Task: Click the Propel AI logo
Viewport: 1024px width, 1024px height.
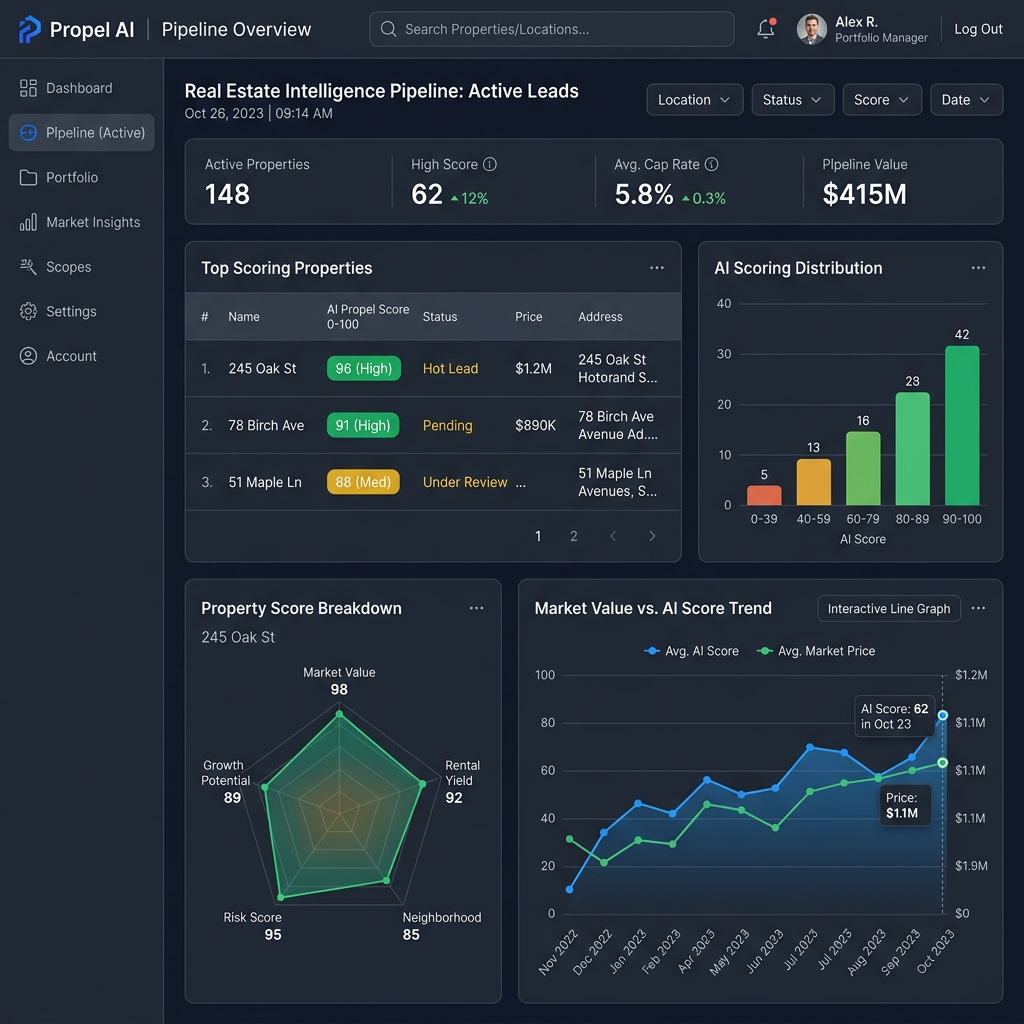Action: (29, 29)
